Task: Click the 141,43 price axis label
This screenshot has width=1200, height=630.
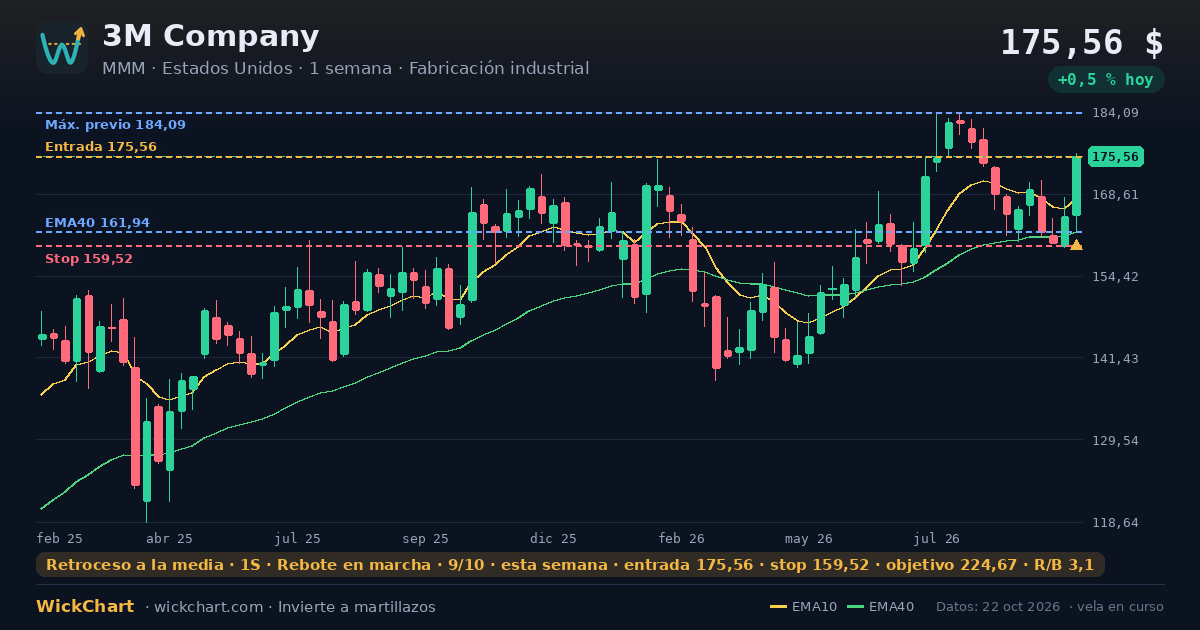Action: click(x=1115, y=358)
